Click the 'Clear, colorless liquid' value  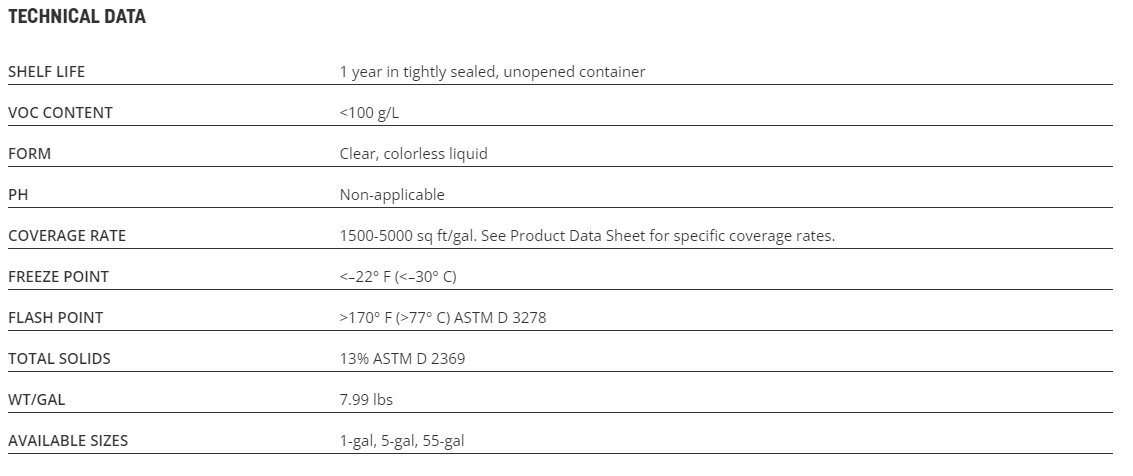[413, 153]
